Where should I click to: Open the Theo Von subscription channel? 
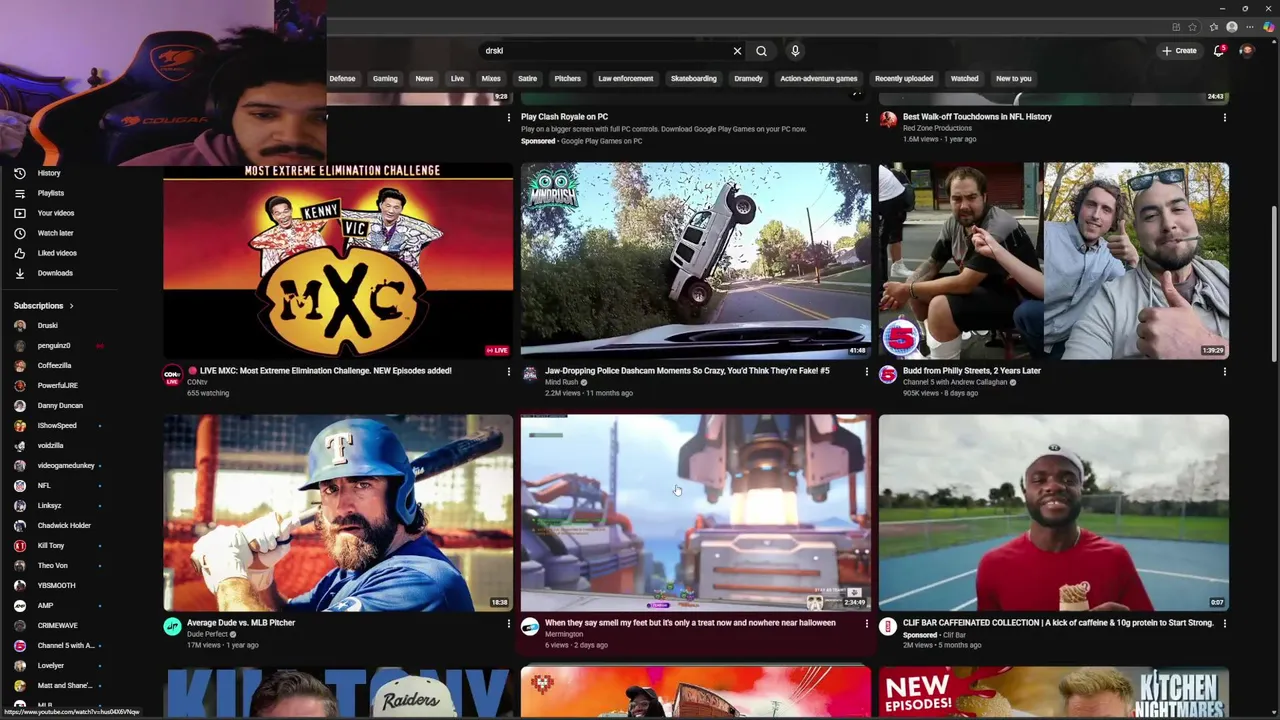click(x=52, y=566)
